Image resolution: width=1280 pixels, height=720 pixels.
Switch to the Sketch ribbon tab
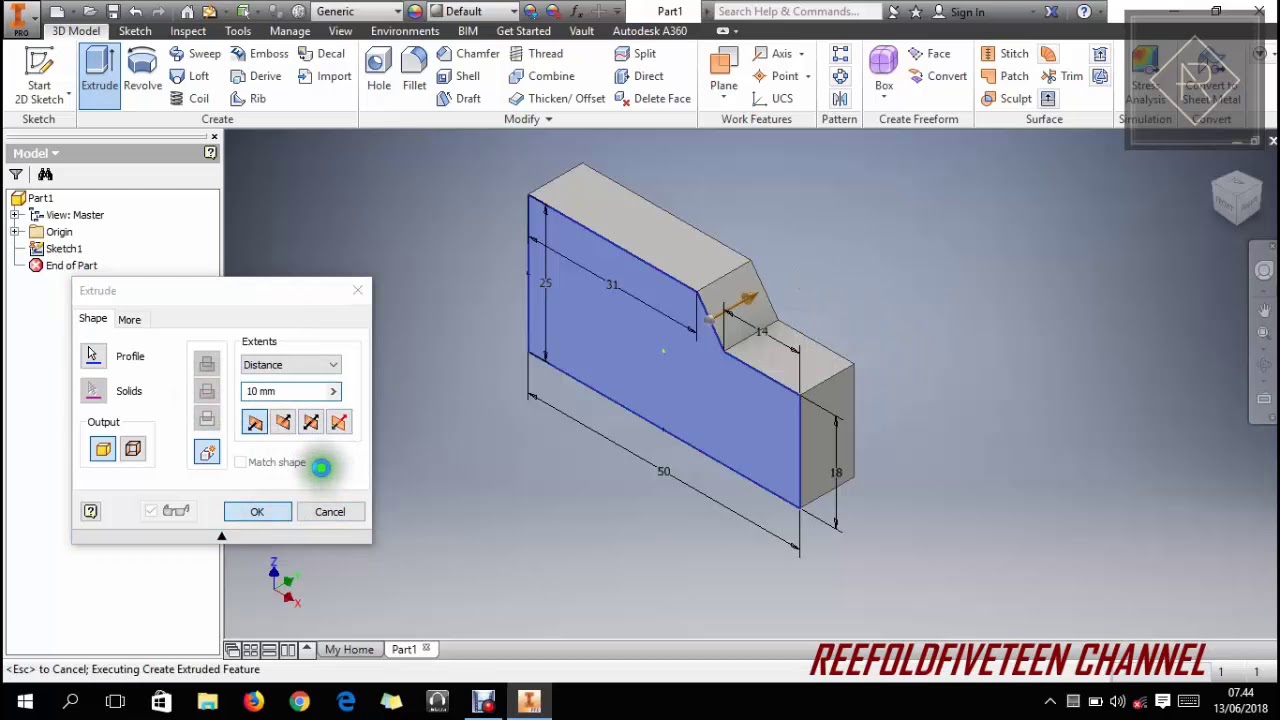pyautogui.click(x=135, y=31)
